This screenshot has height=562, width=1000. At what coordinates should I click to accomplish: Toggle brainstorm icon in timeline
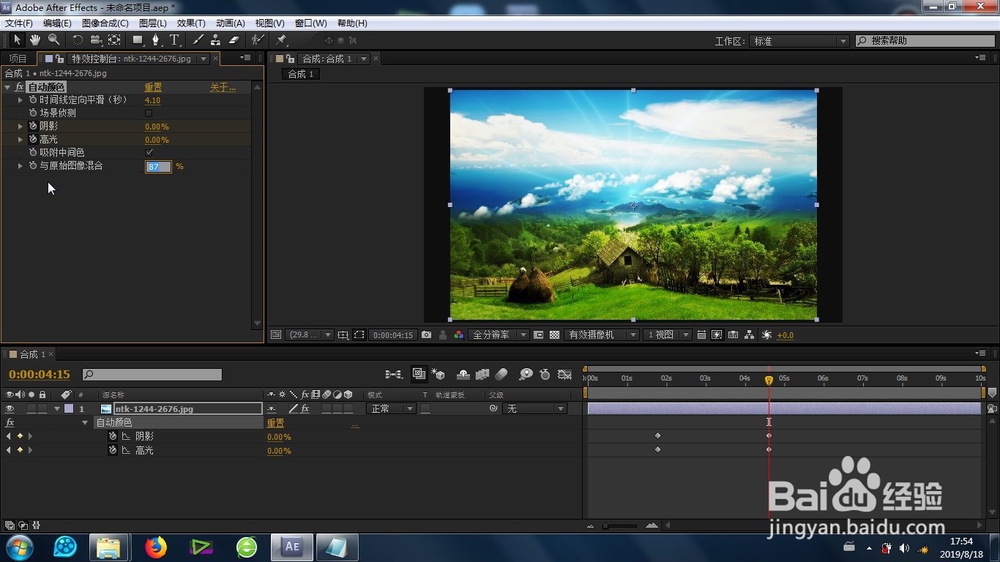tap(526, 374)
